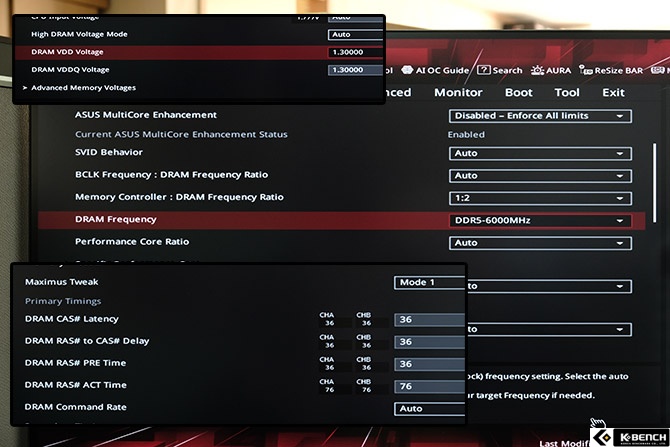
Task: Open the Performance Core Ratio dropdown
Action: [540, 243]
